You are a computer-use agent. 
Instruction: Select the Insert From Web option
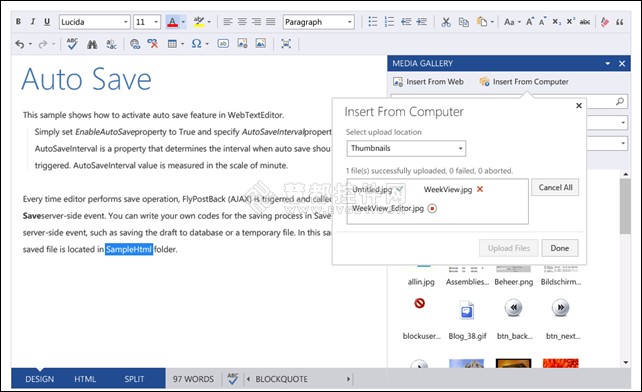428,82
